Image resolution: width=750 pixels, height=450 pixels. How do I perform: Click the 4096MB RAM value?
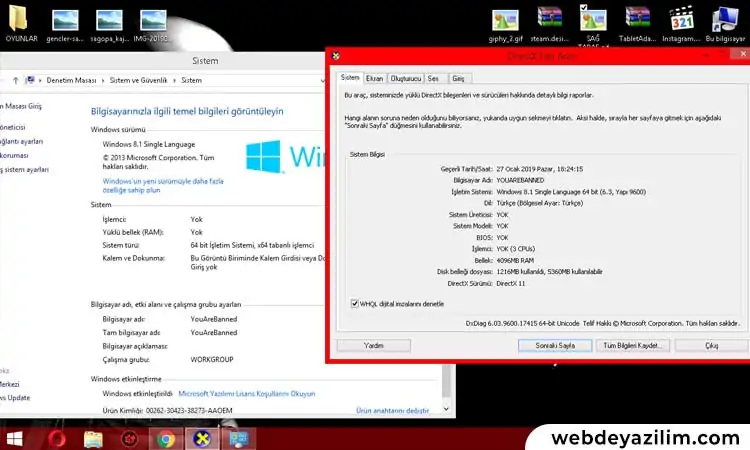point(515,260)
